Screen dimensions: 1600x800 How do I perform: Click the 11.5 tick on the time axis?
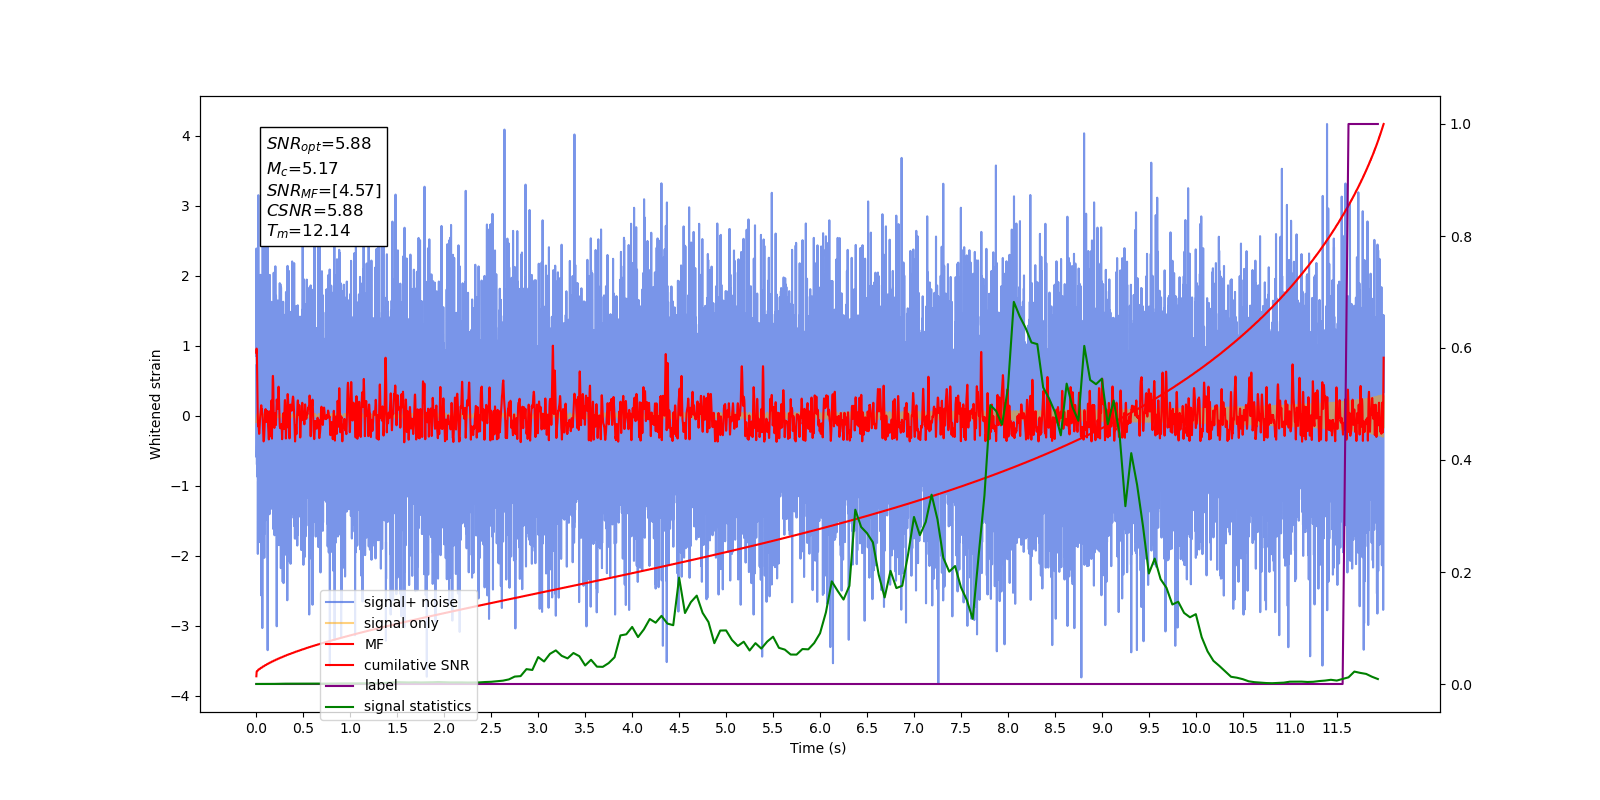tap(1337, 728)
